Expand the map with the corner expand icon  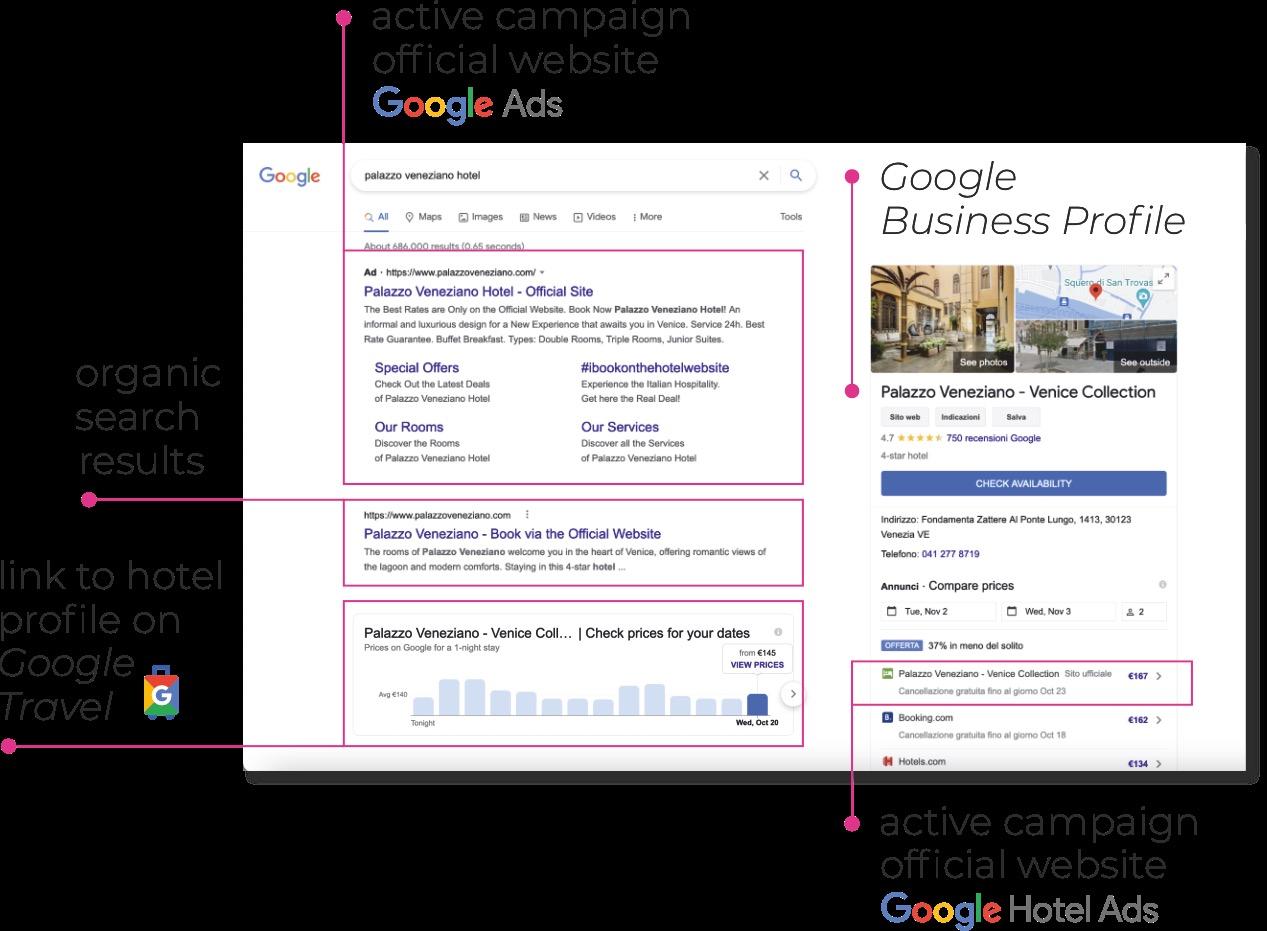click(1163, 279)
